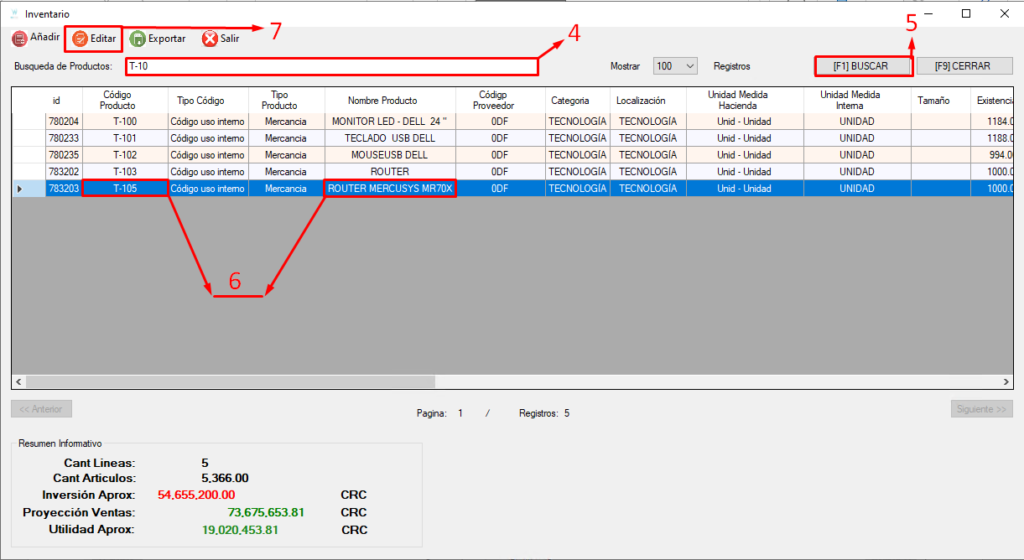Click the id column header
Screen dimensions: 1024x560
click(57, 101)
